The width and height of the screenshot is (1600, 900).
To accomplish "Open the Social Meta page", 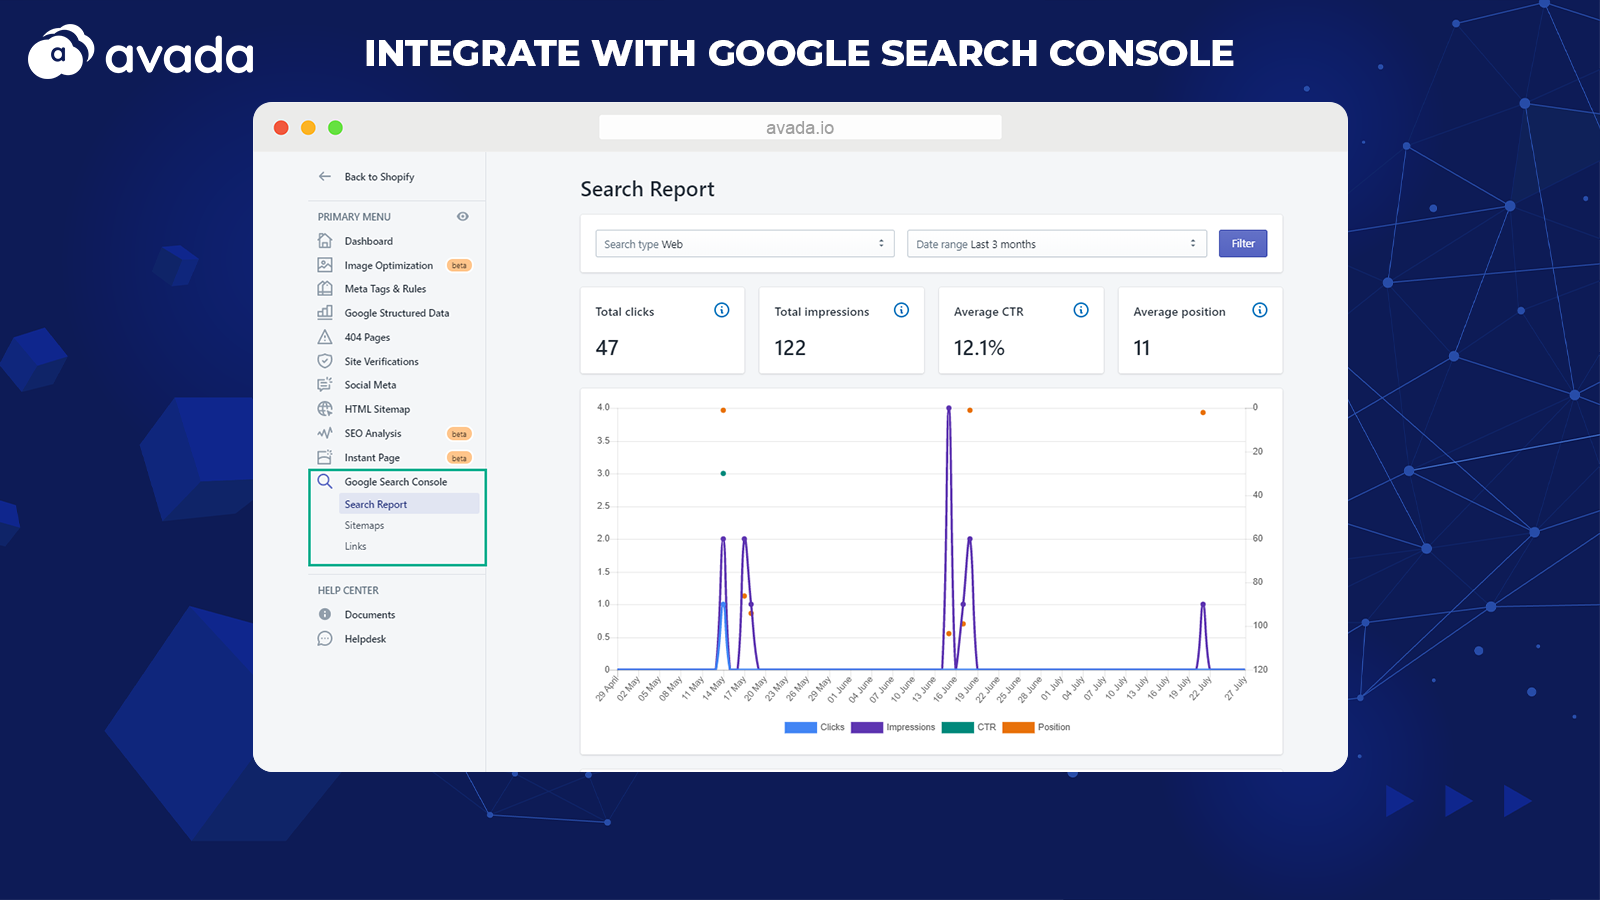I will [370, 385].
